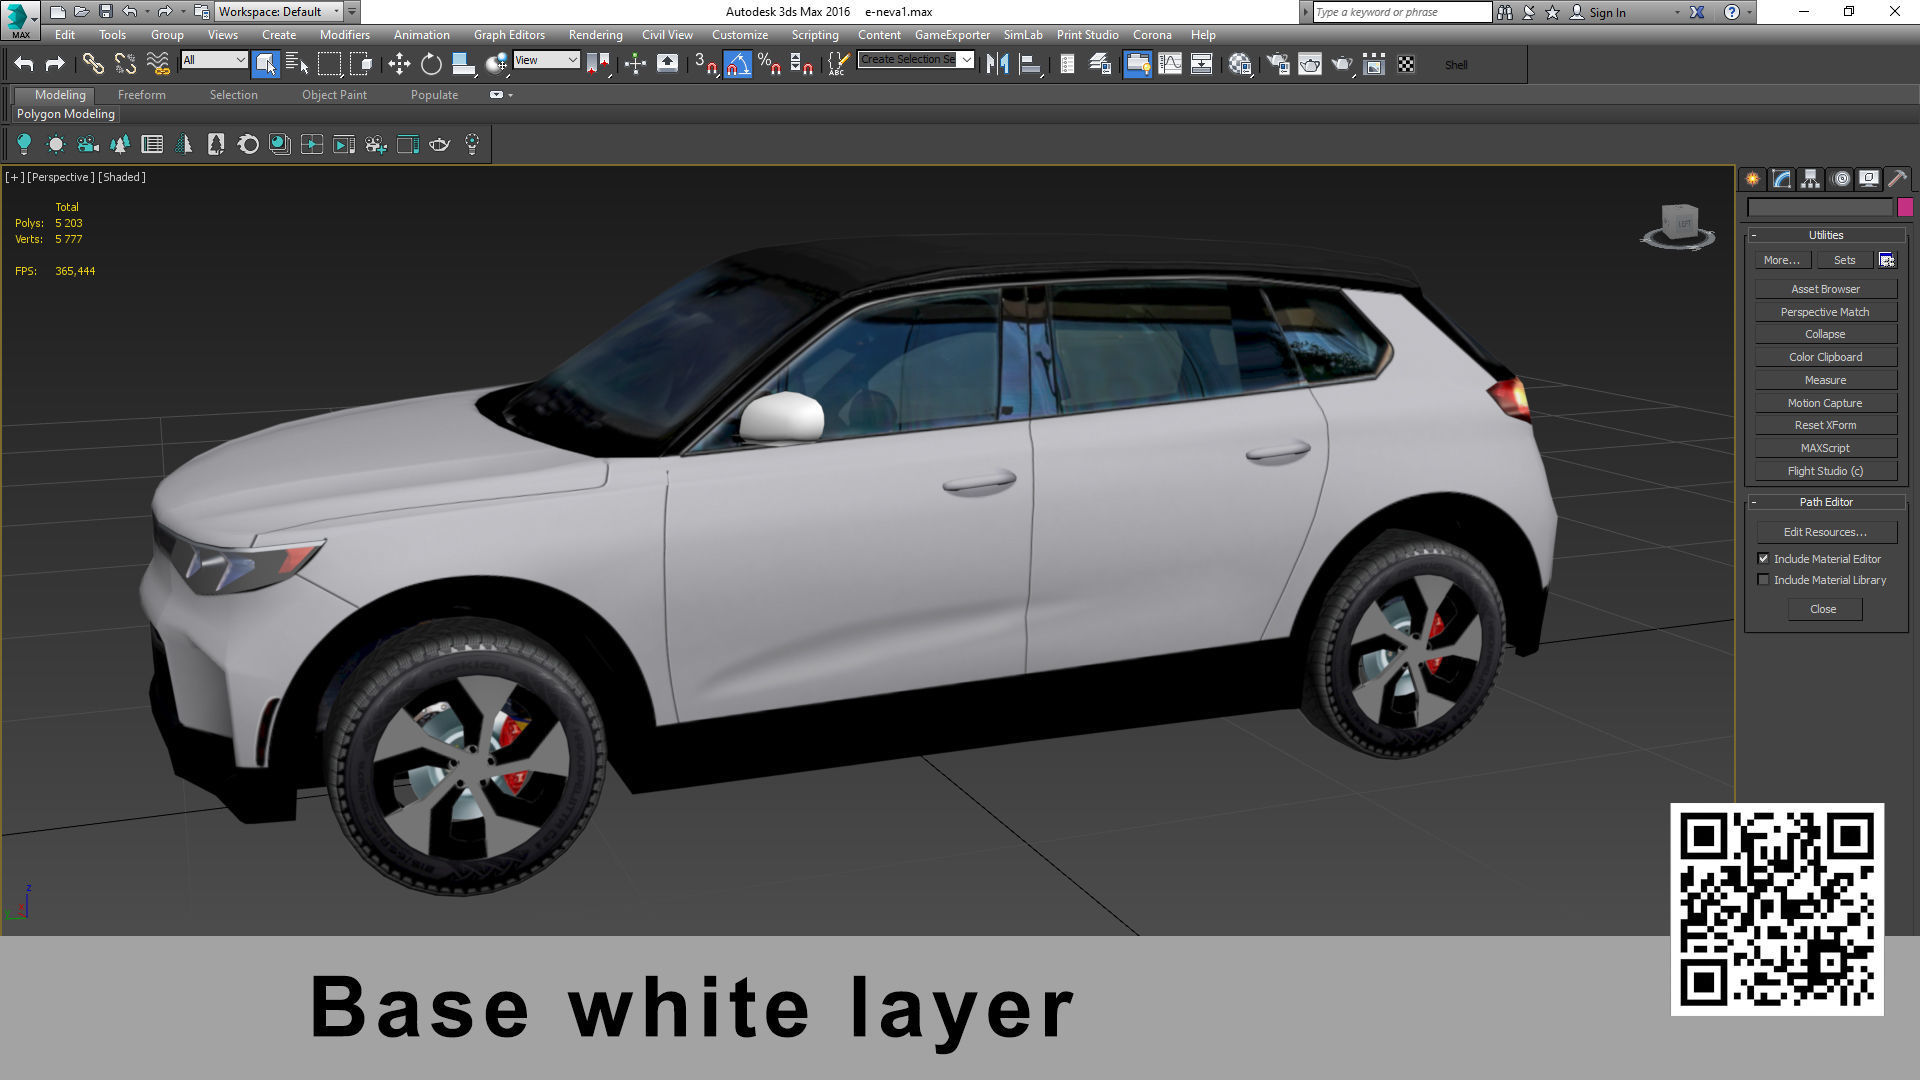The image size is (1920, 1080).
Task: Click the Bind to Space Warp icon
Action: (x=158, y=65)
